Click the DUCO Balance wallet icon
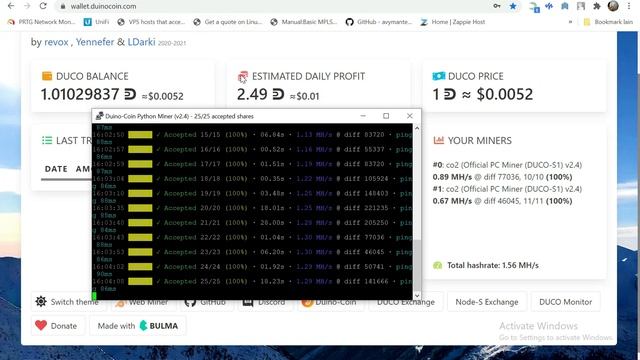This screenshot has width=640, height=360. tap(47, 76)
